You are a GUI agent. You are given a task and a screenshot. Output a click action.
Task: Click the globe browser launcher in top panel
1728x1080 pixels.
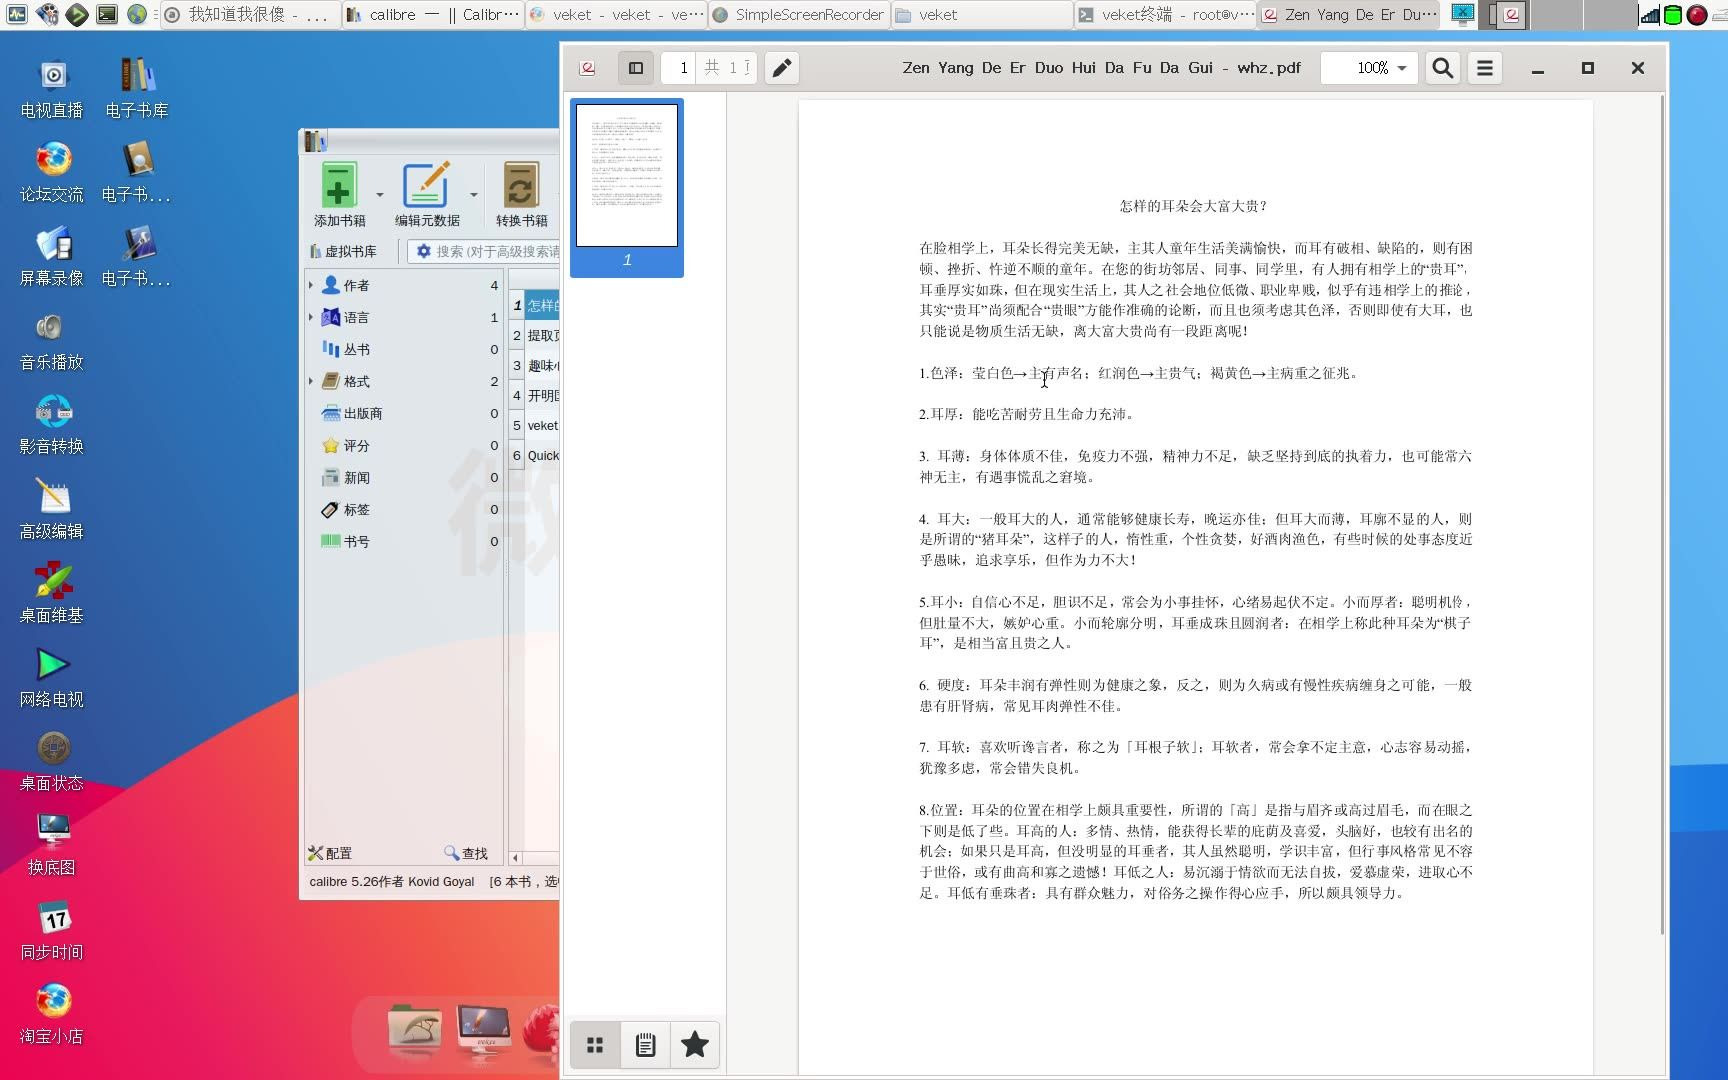point(137,14)
